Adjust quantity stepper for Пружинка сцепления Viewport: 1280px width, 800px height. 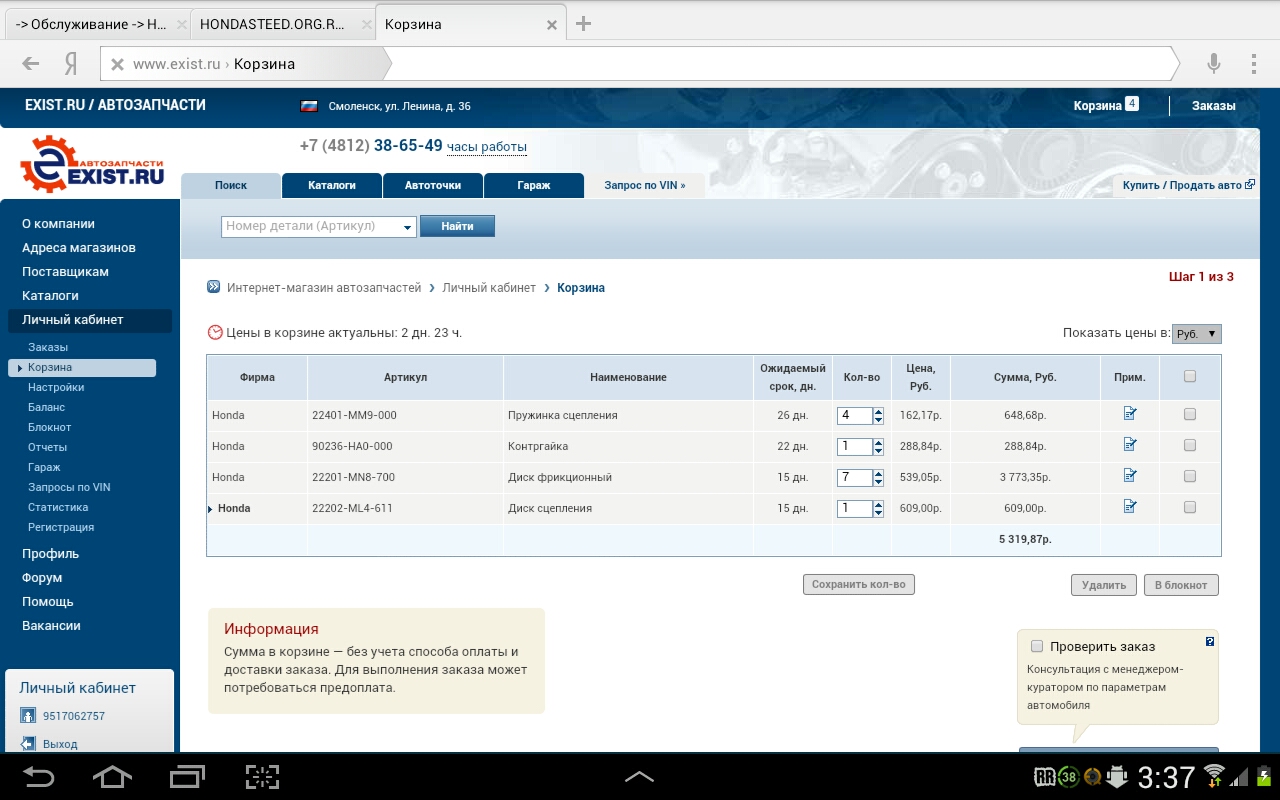878,416
